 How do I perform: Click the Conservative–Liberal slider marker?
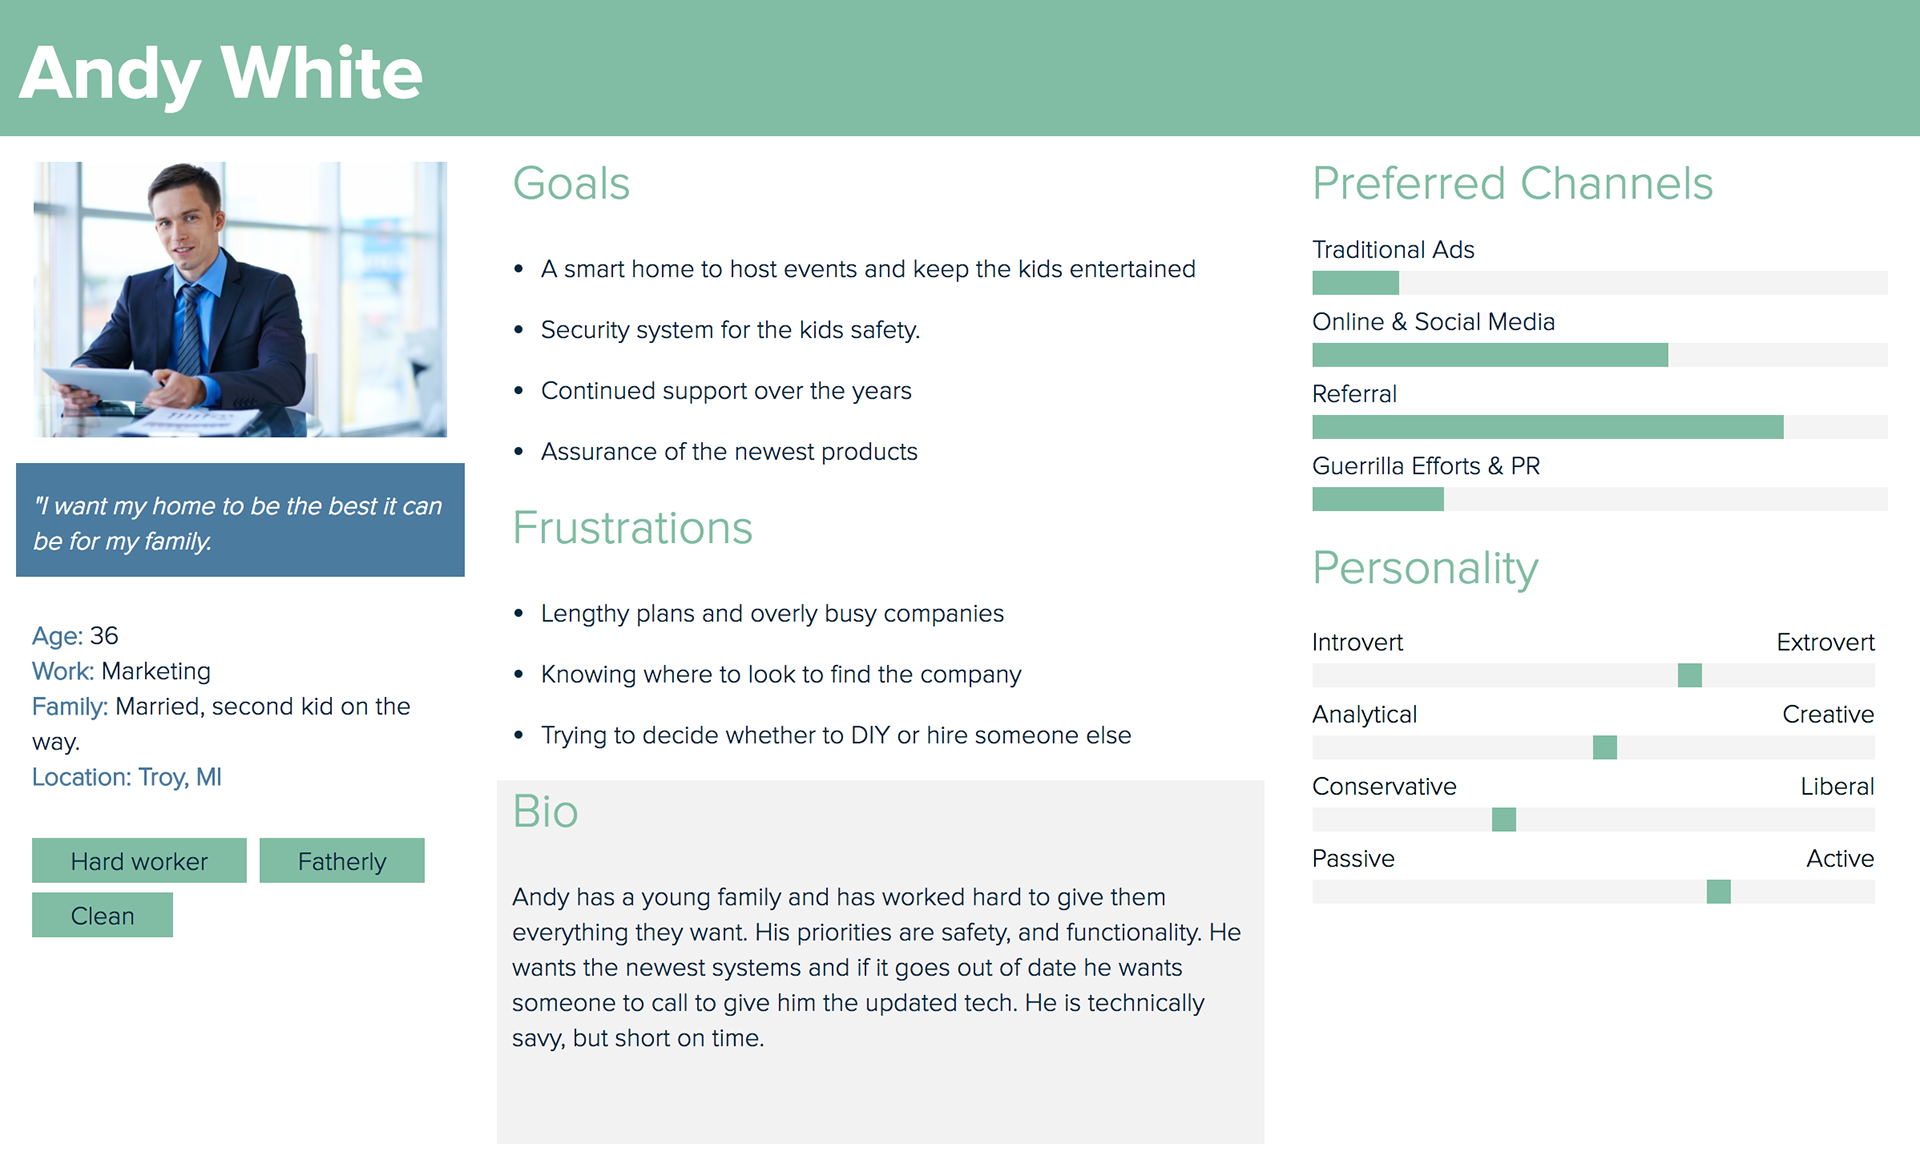click(x=1504, y=819)
